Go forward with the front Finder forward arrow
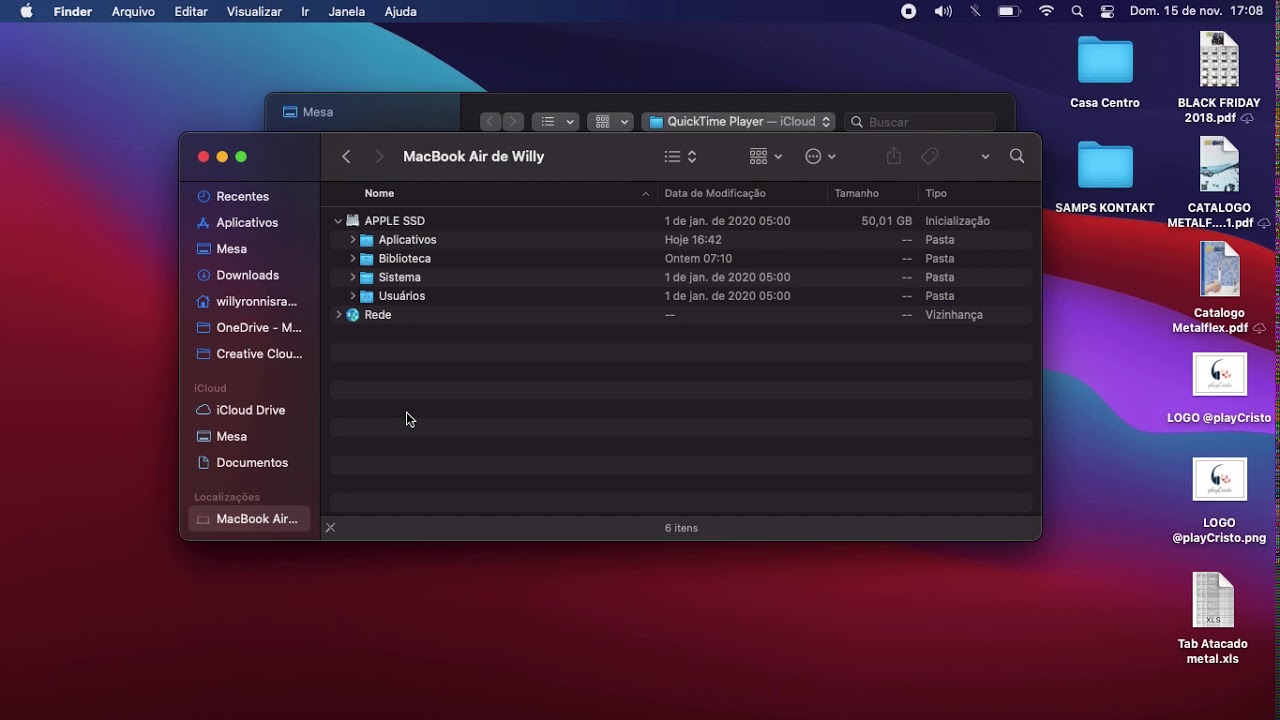The height and width of the screenshot is (720, 1280). (x=379, y=157)
